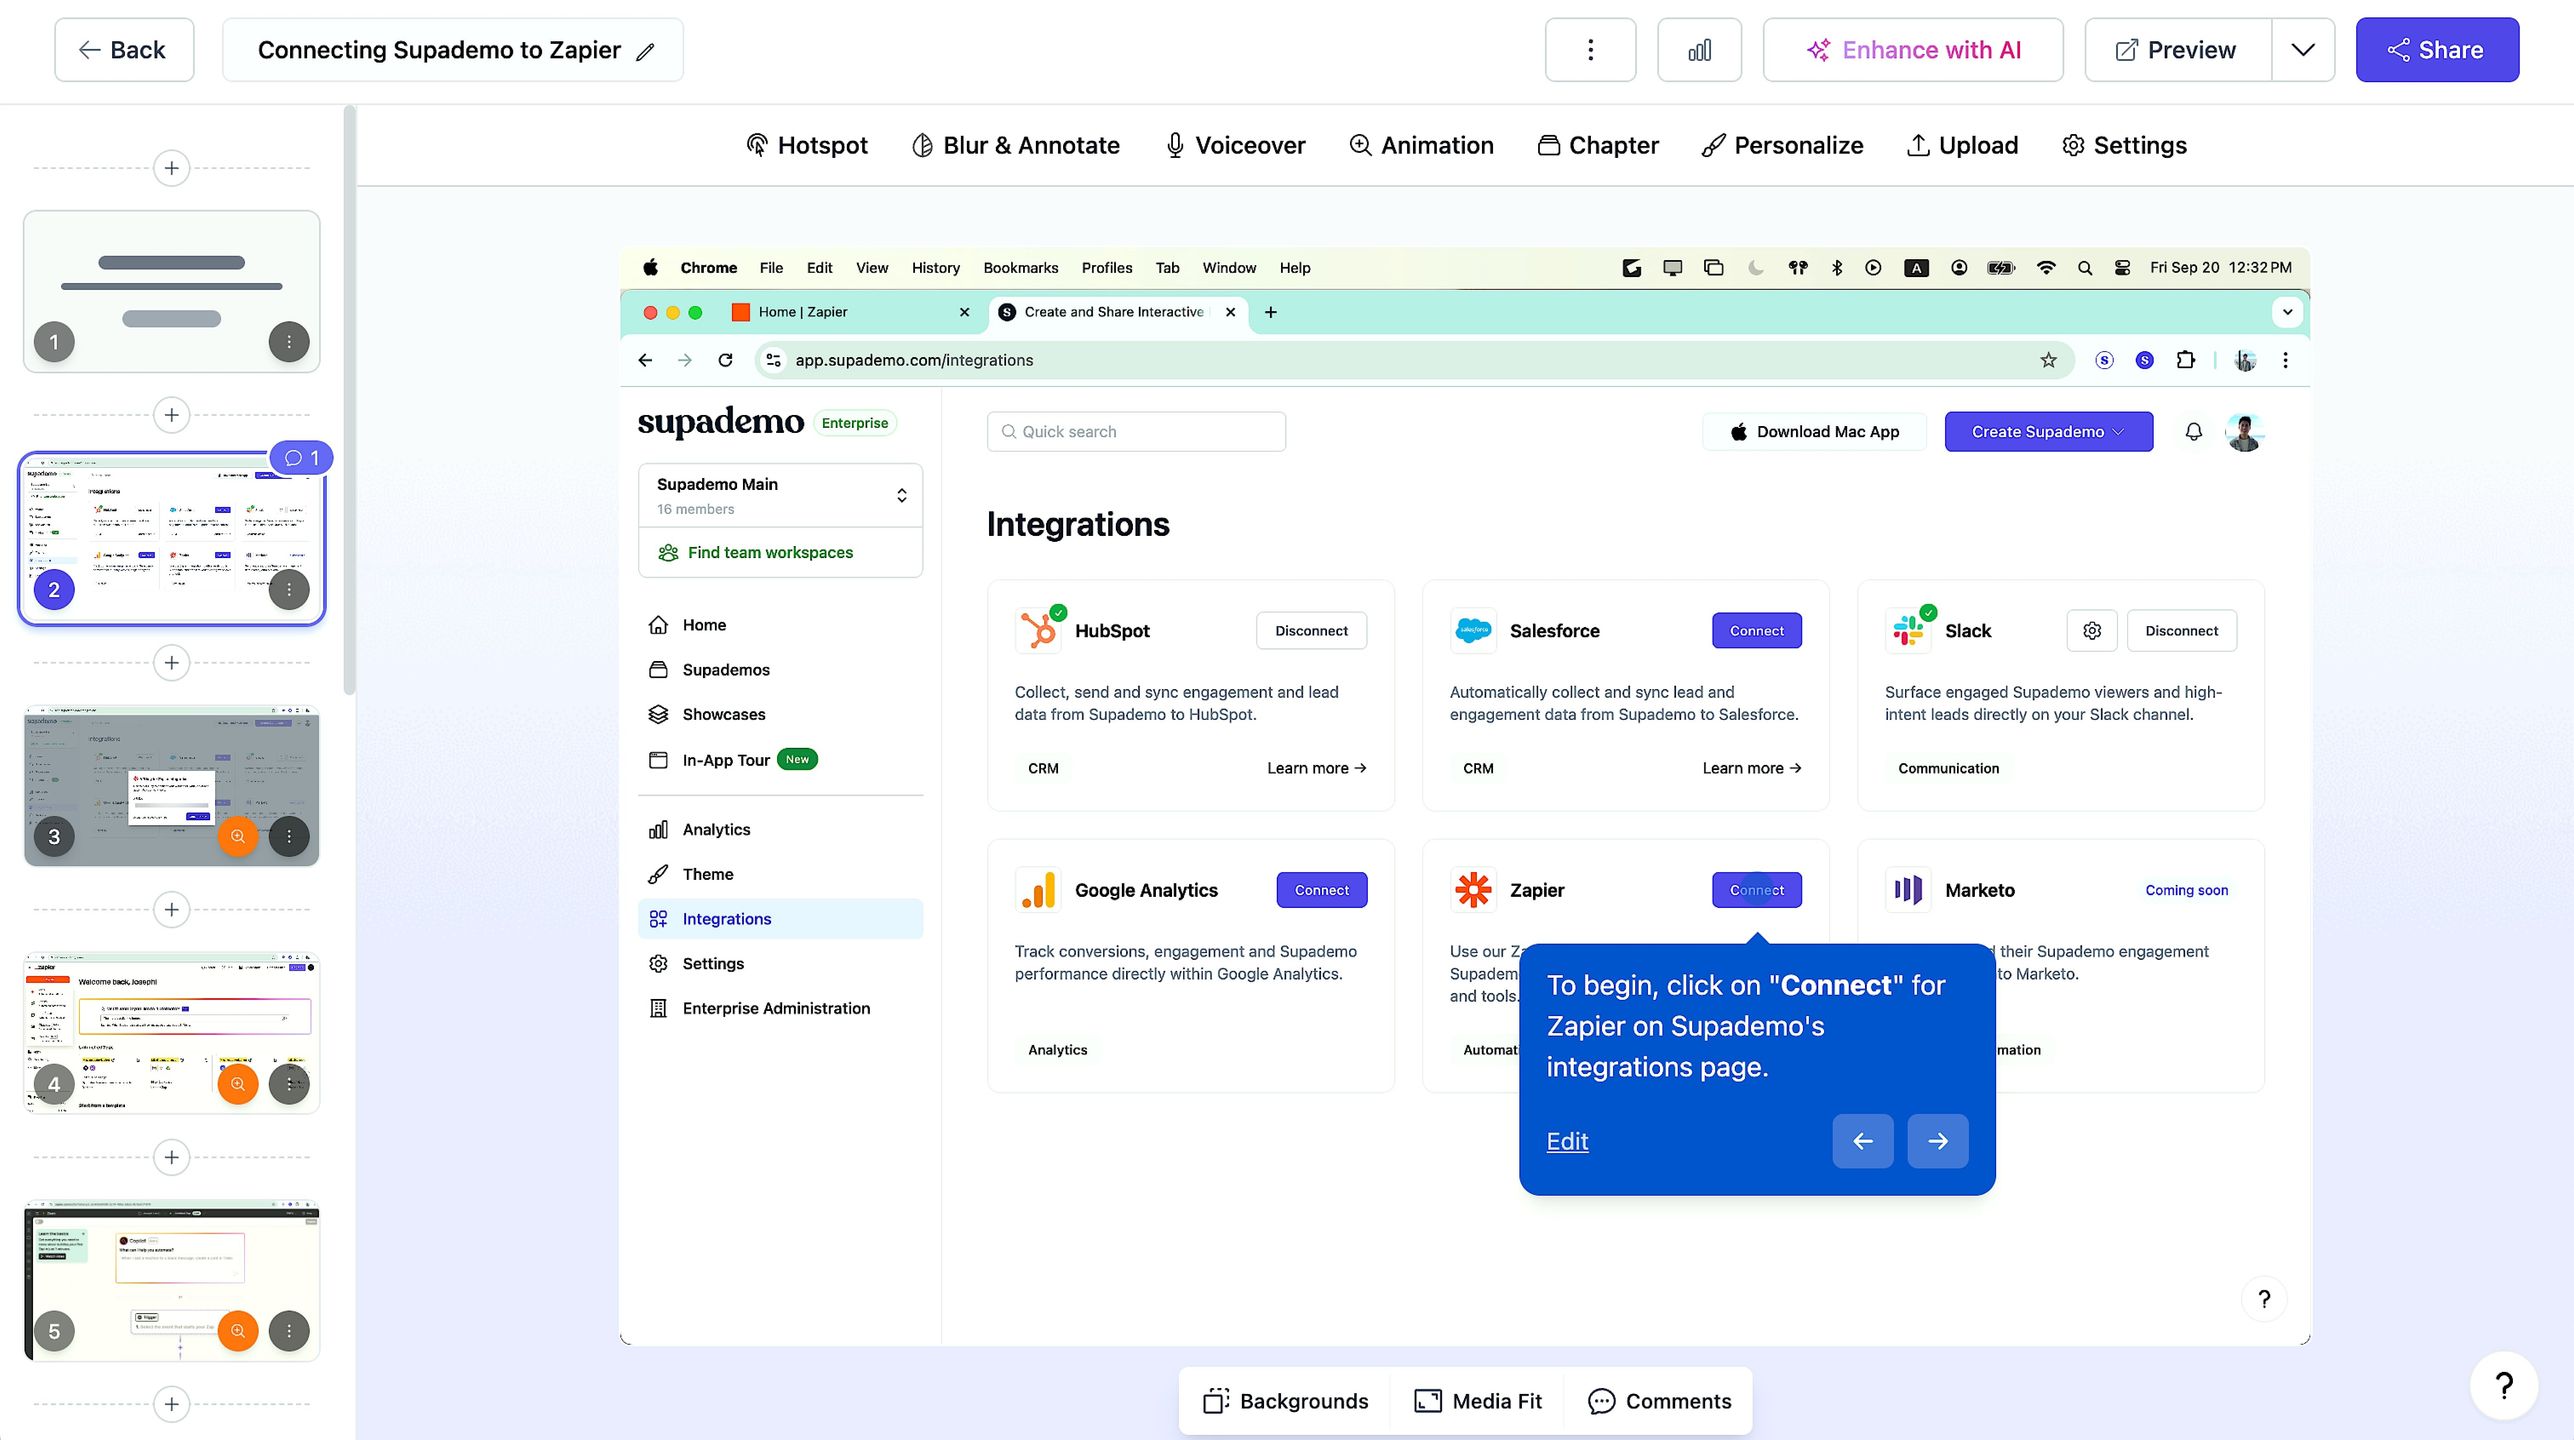Open slide 1 three-dot options
This screenshot has width=2574, height=1440.
click(289, 342)
